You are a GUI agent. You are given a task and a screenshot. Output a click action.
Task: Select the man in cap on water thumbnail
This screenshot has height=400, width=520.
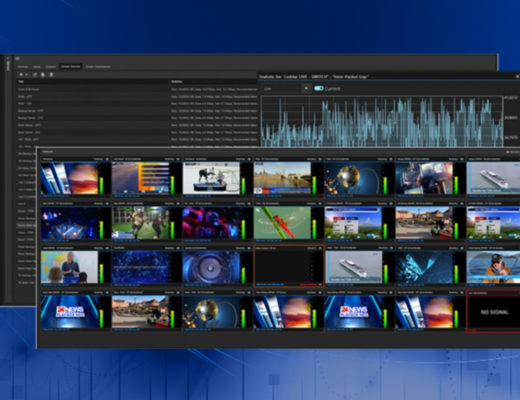[493, 267]
